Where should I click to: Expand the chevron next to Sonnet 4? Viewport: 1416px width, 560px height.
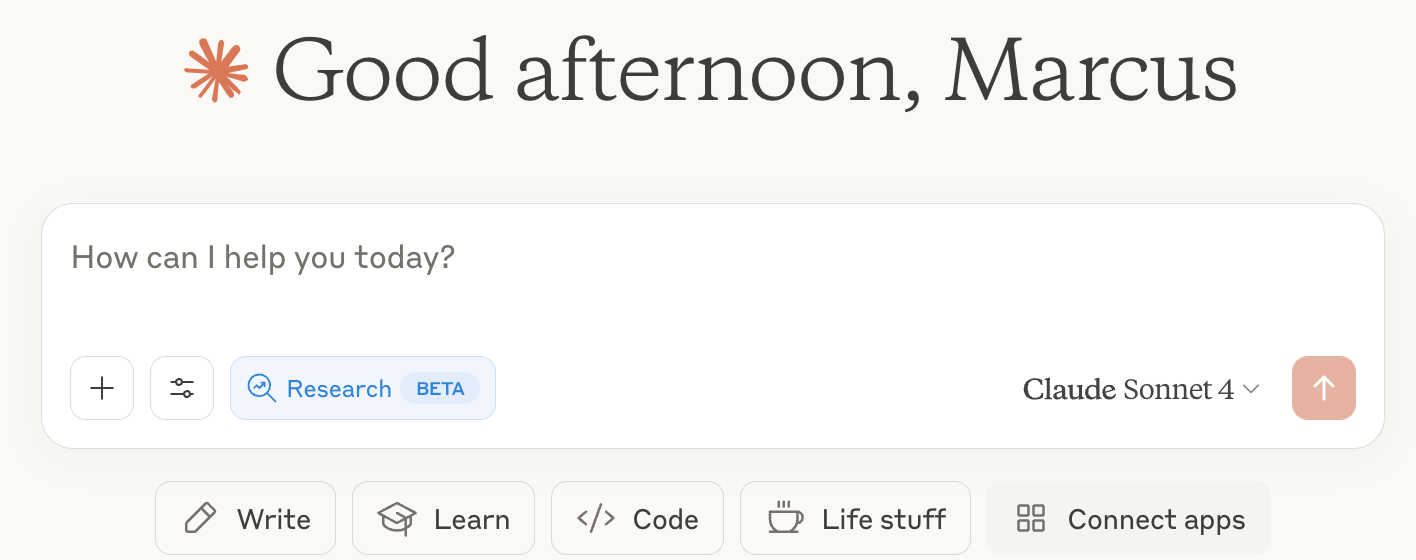tap(1251, 389)
